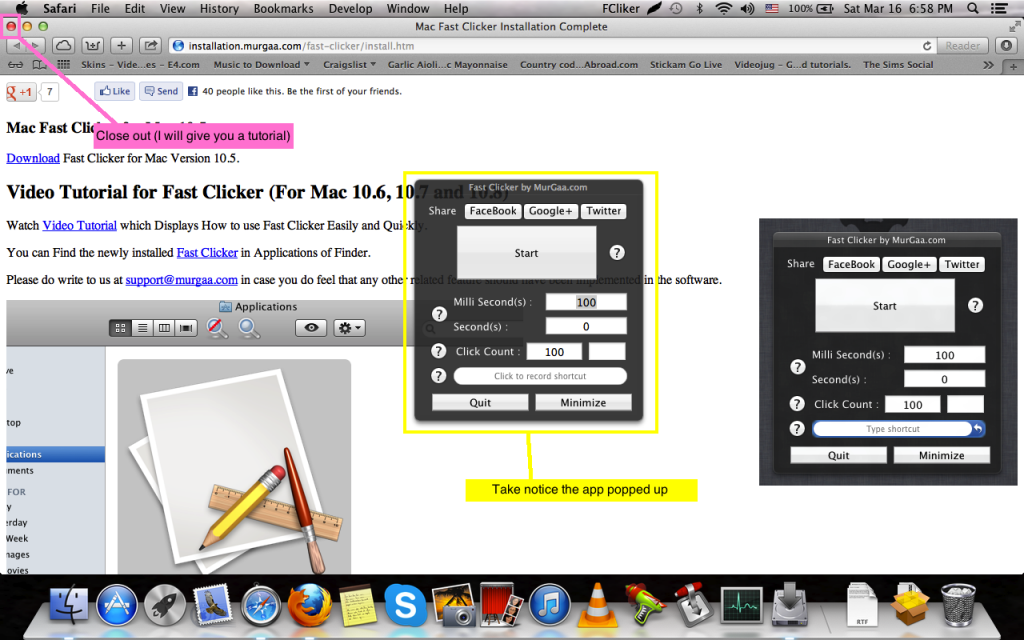
Task: Open help beside the Click to record shortcut field
Action: pos(438,376)
